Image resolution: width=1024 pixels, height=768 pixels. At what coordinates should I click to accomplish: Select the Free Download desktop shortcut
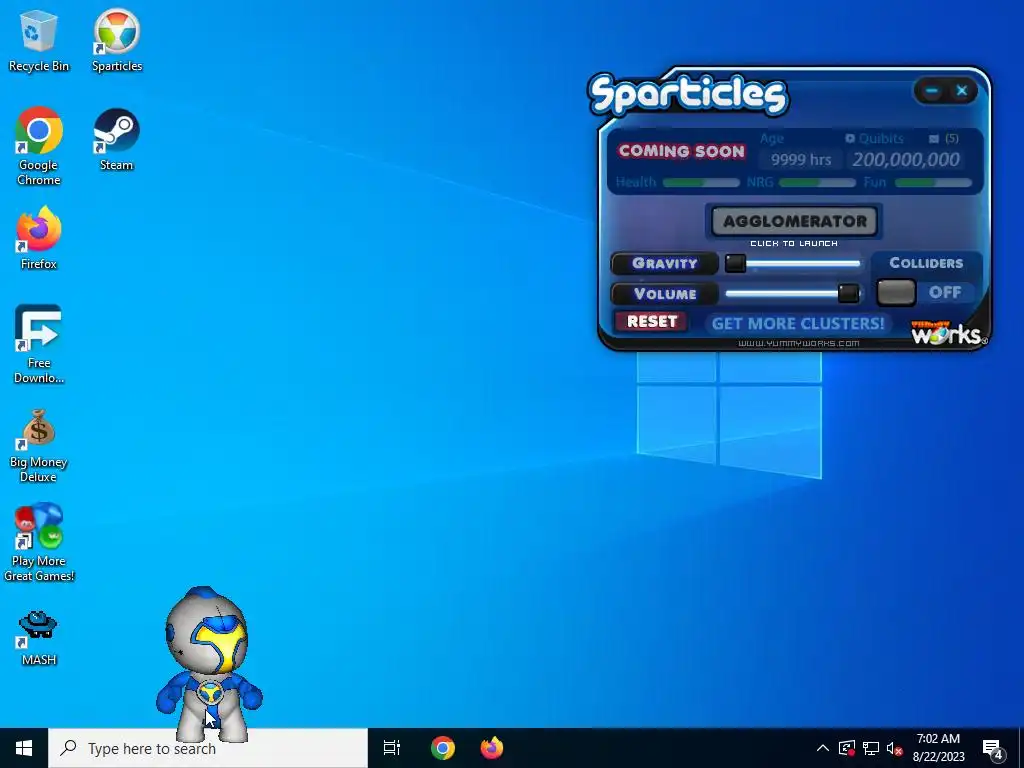[x=39, y=344]
